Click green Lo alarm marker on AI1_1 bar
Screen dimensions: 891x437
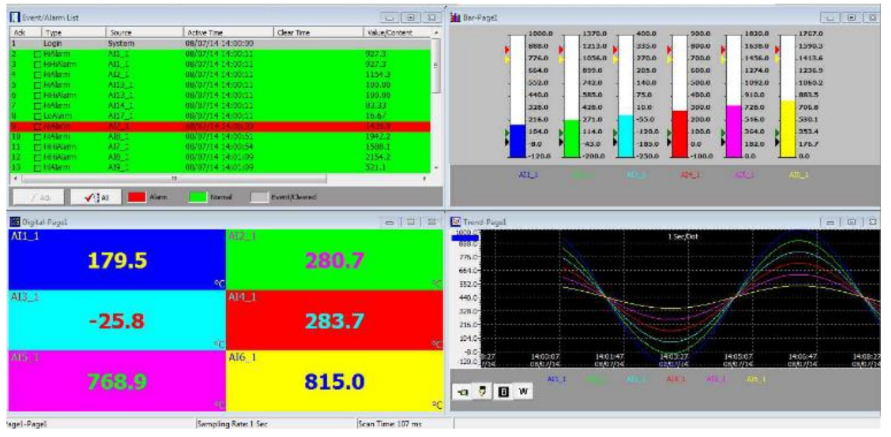507,132
